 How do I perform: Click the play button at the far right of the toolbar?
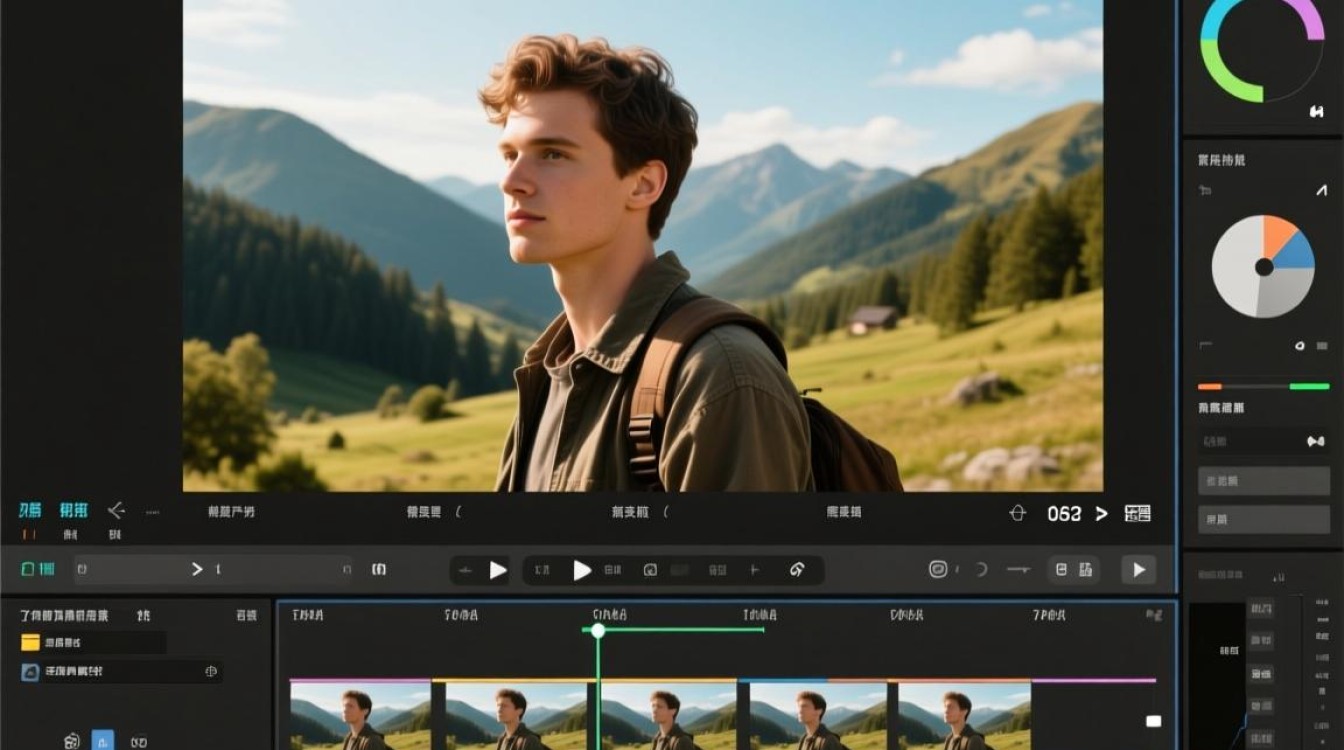coord(1138,570)
